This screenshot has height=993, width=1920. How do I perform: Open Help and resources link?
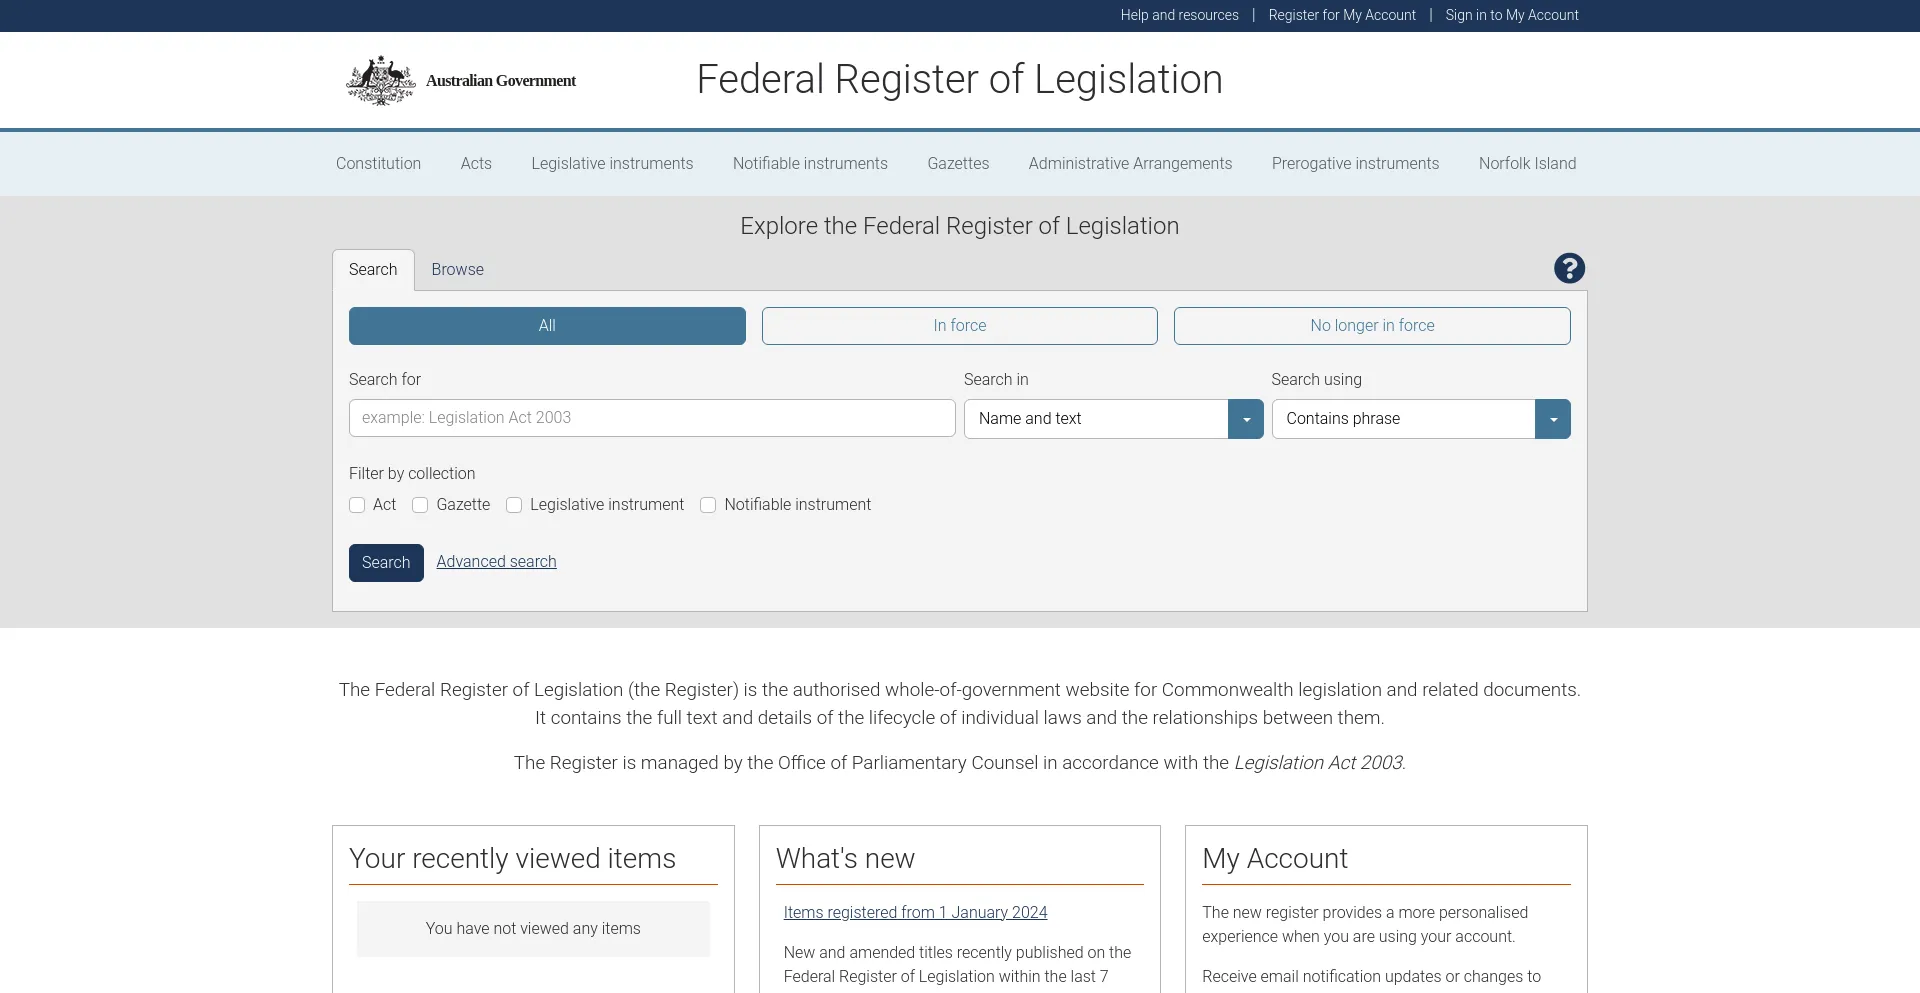click(1179, 15)
